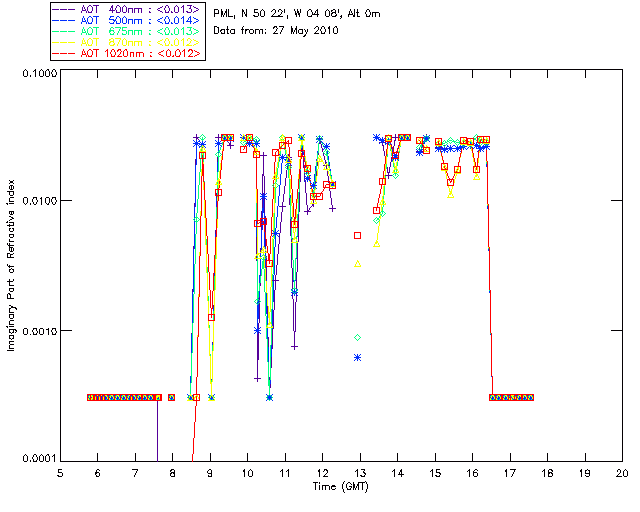The image size is (640, 512).
Task: Select the isolated yellow triangle marker near 13h
Action: [358, 264]
